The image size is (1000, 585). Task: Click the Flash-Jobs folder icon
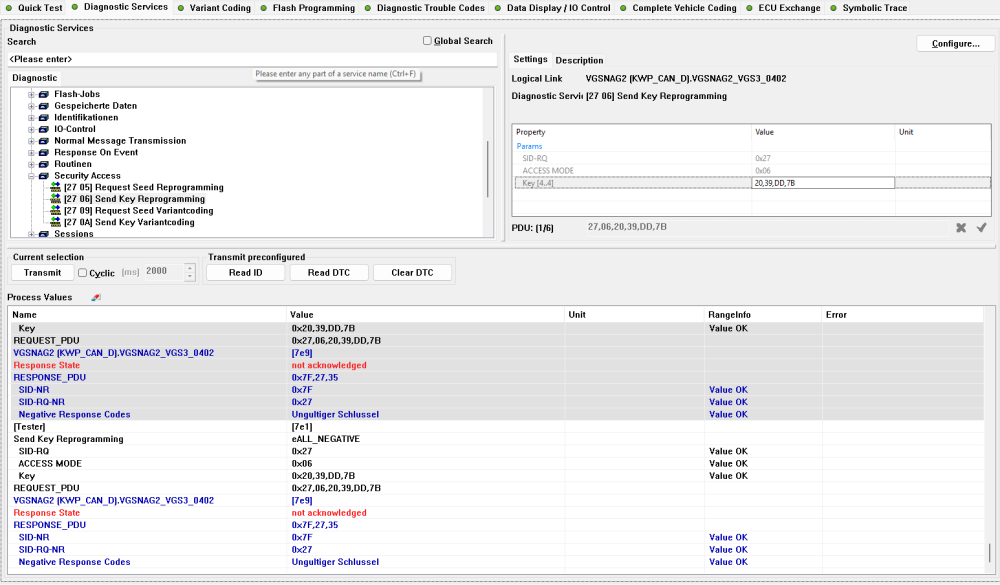(44, 94)
